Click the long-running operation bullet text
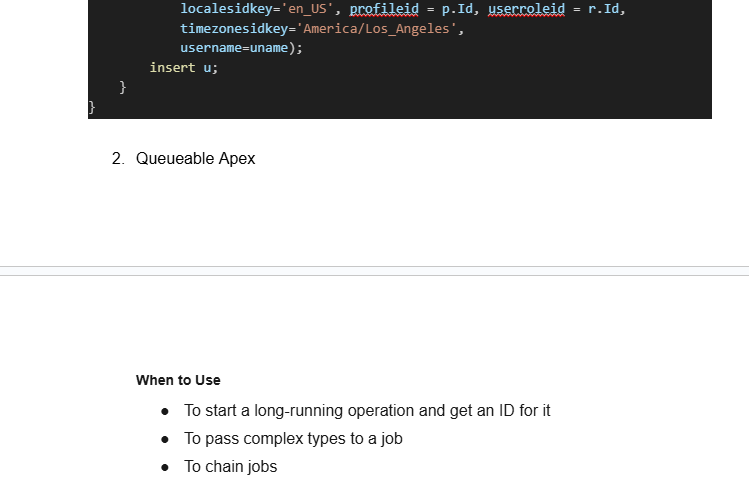 [x=367, y=411]
